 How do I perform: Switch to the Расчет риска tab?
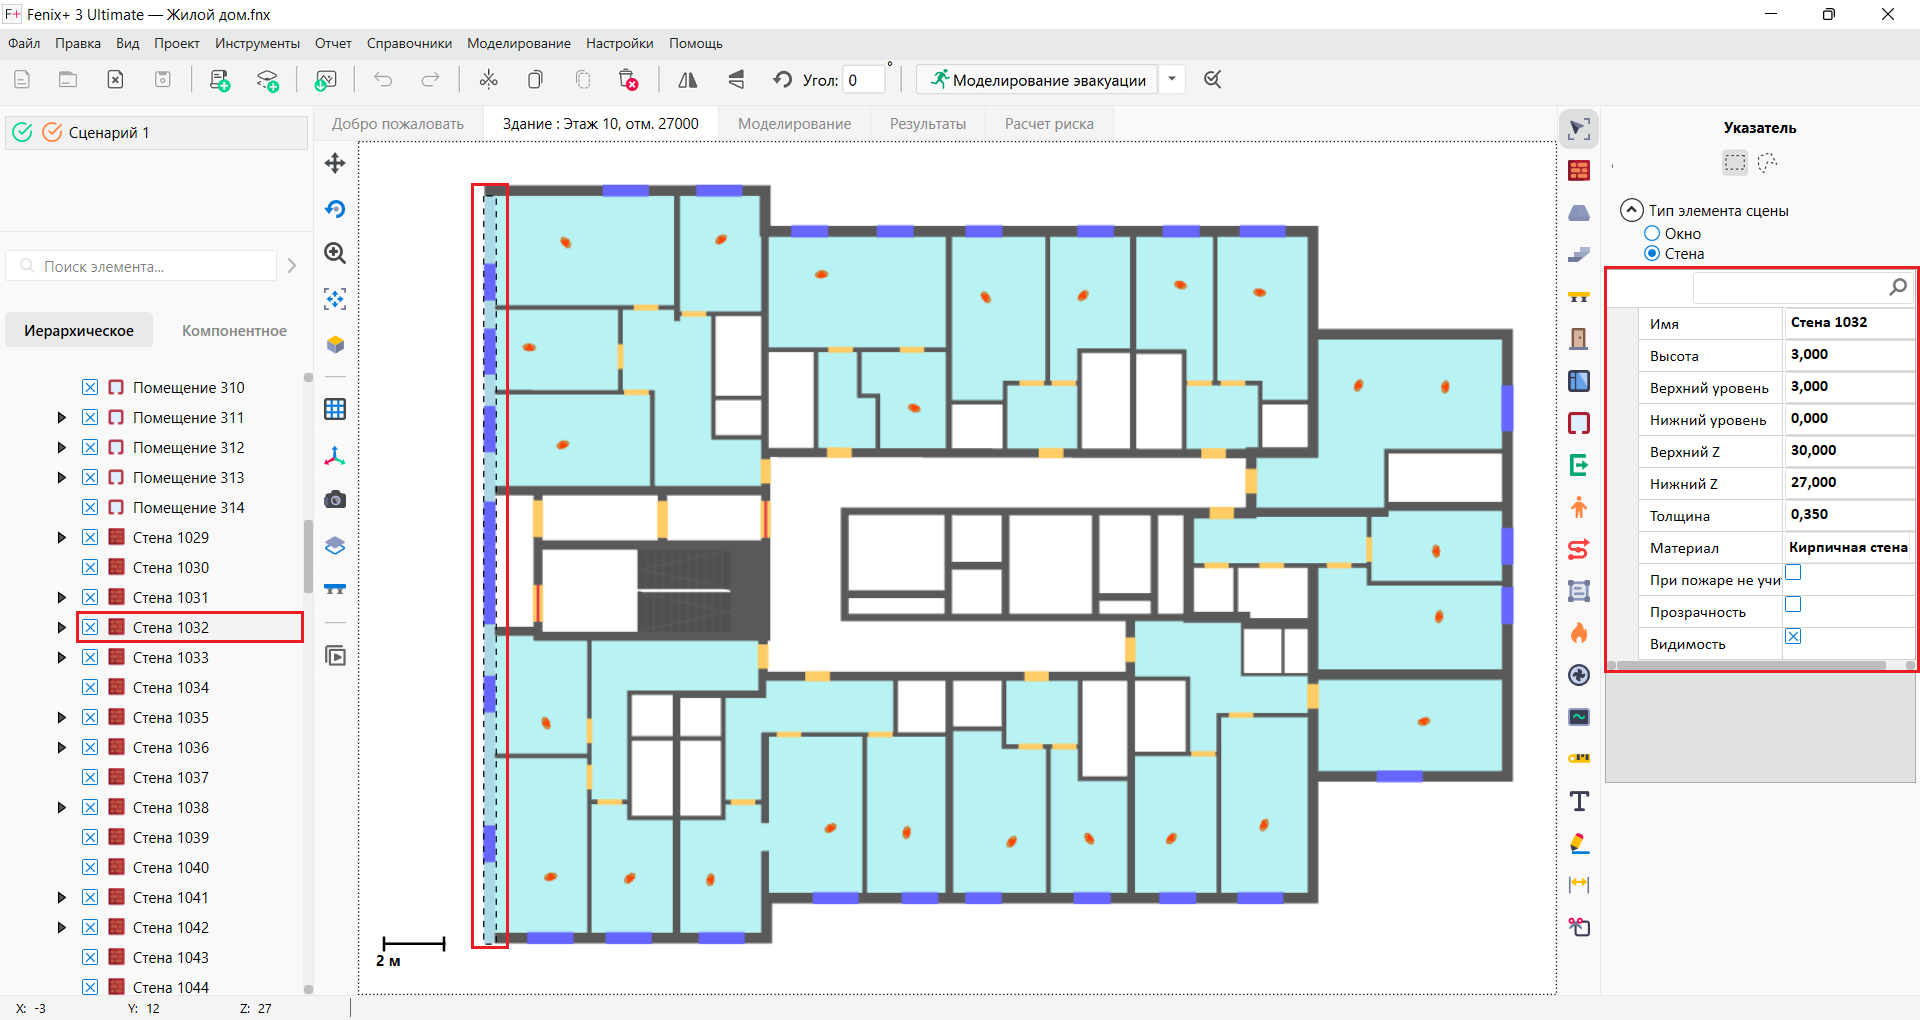click(x=1049, y=124)
